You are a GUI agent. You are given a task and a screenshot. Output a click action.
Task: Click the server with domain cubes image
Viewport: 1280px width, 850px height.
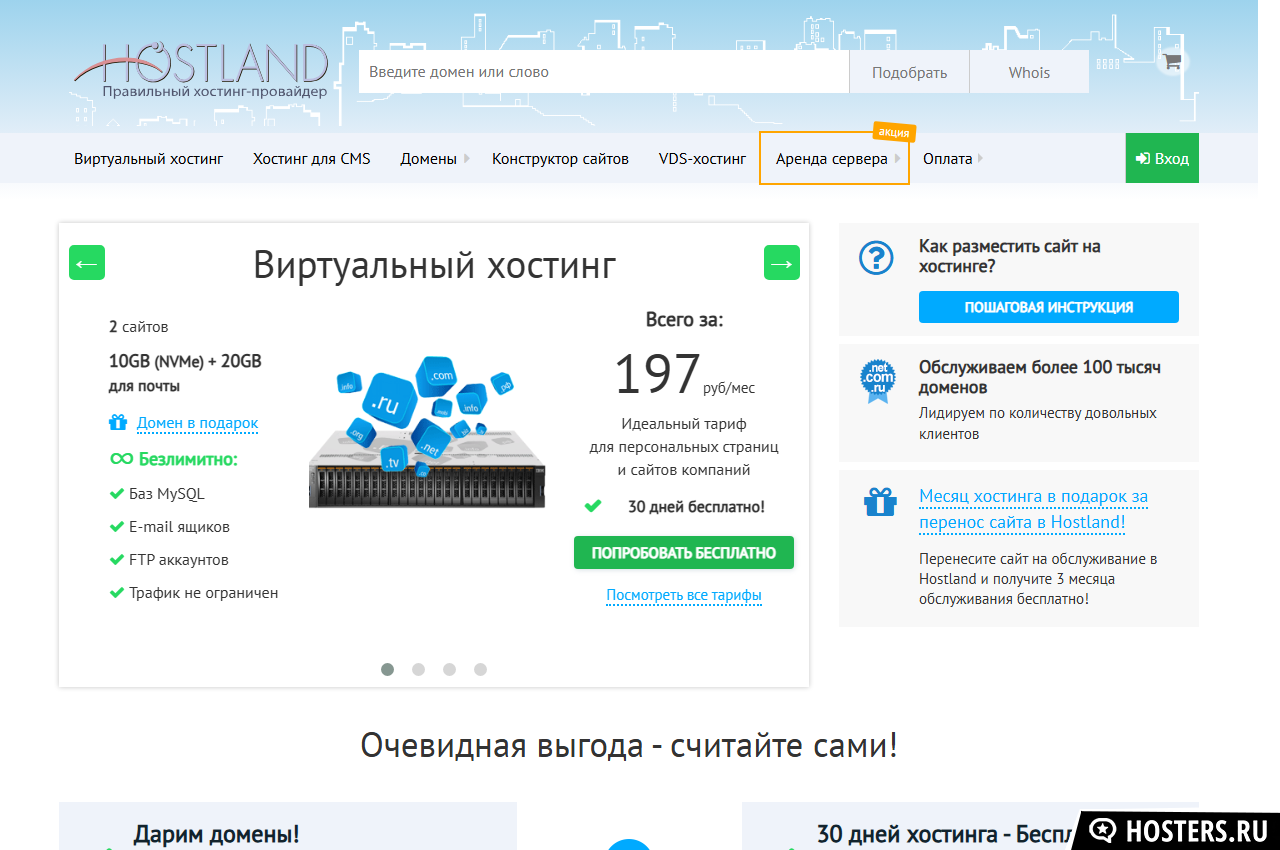click(428, 432)
